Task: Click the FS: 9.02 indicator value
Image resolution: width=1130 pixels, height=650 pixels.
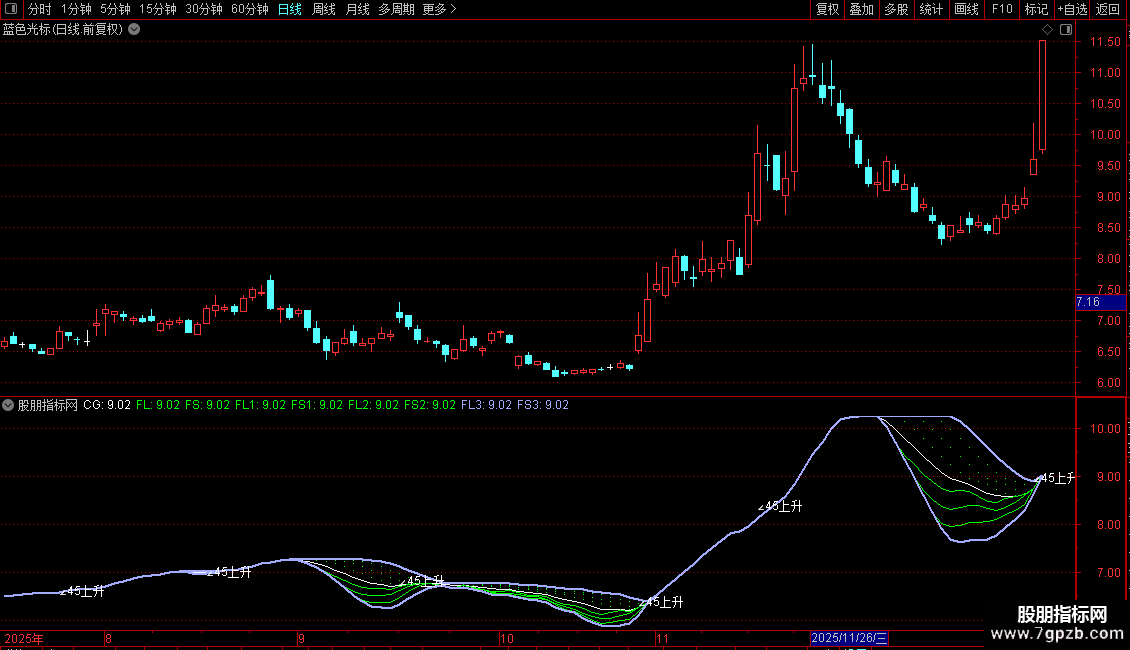Action: tap(208, 405)
